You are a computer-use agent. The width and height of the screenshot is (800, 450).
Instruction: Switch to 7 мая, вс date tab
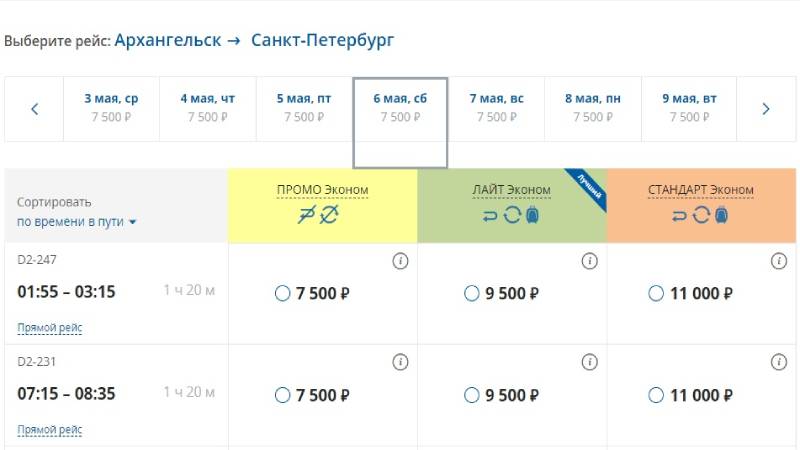pos(496,108)
